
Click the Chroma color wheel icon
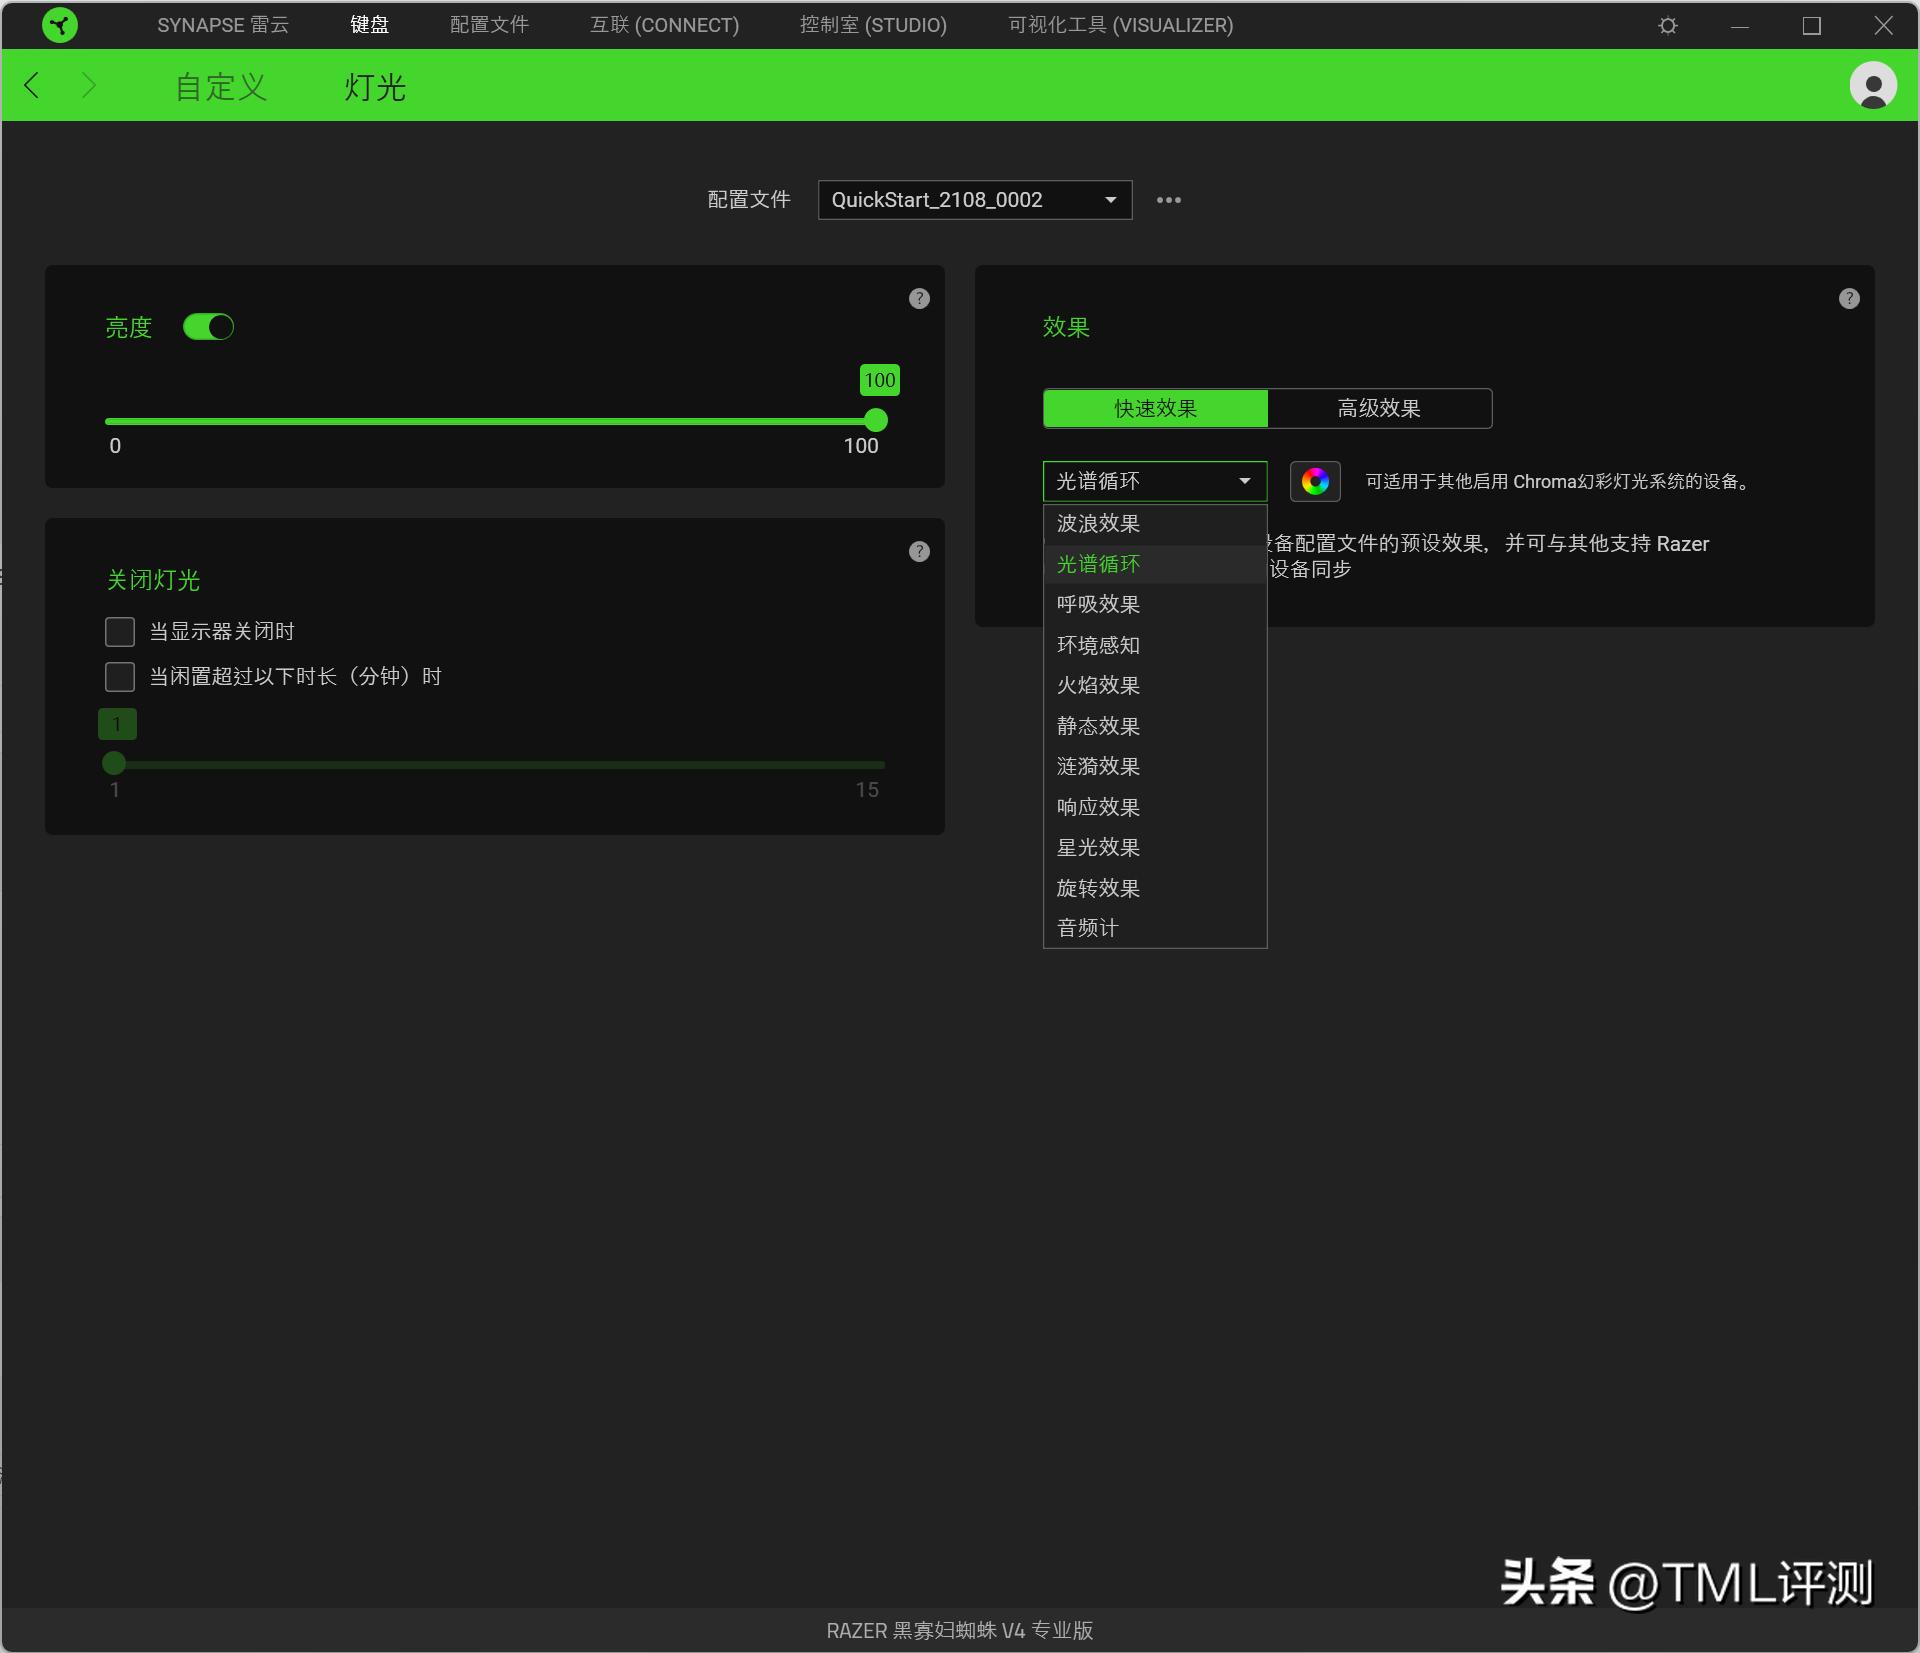1315,482
